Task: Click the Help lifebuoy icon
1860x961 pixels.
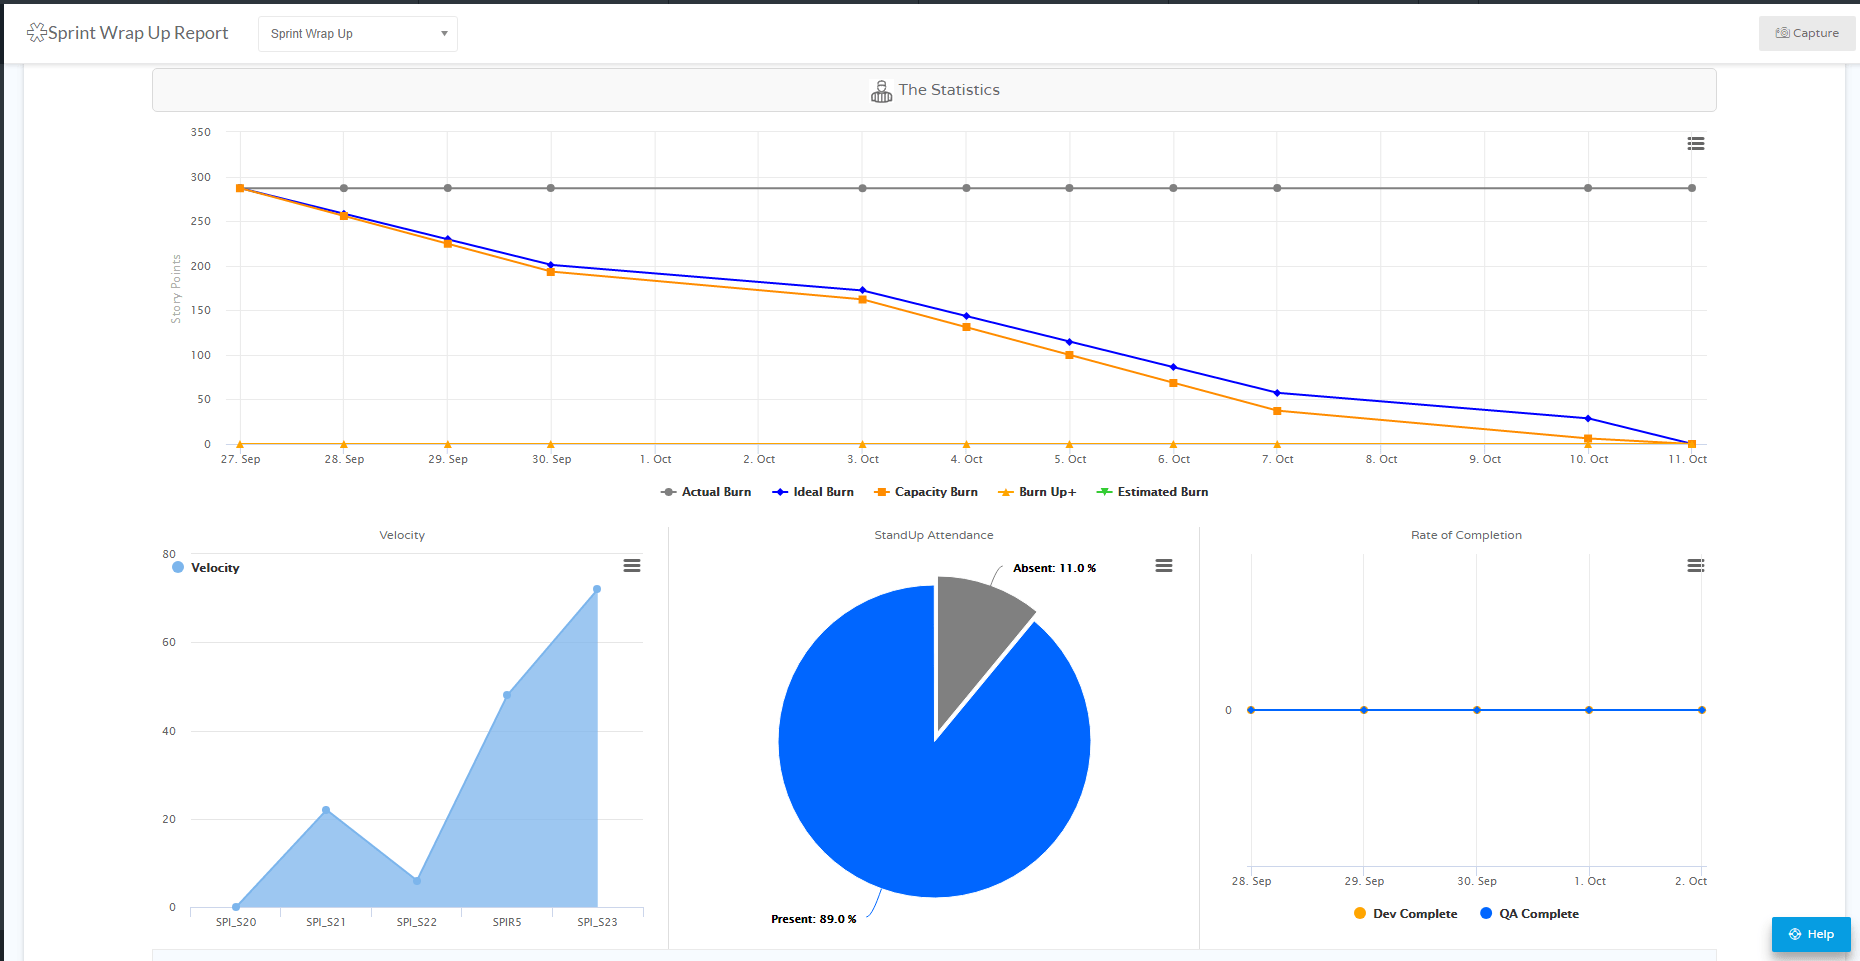Action: [x=1795, y=934]
